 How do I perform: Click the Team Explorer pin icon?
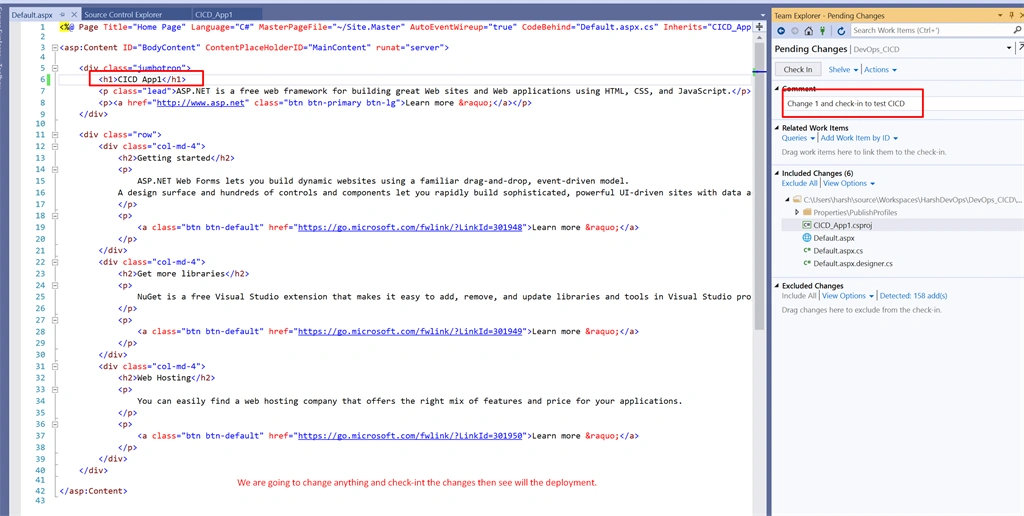tap(1014, 15)
